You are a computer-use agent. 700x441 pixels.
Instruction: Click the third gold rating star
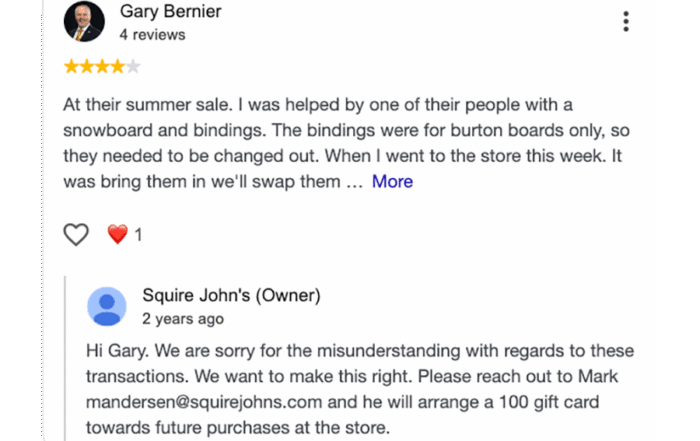pyautogui.click(x=102, y=67)
